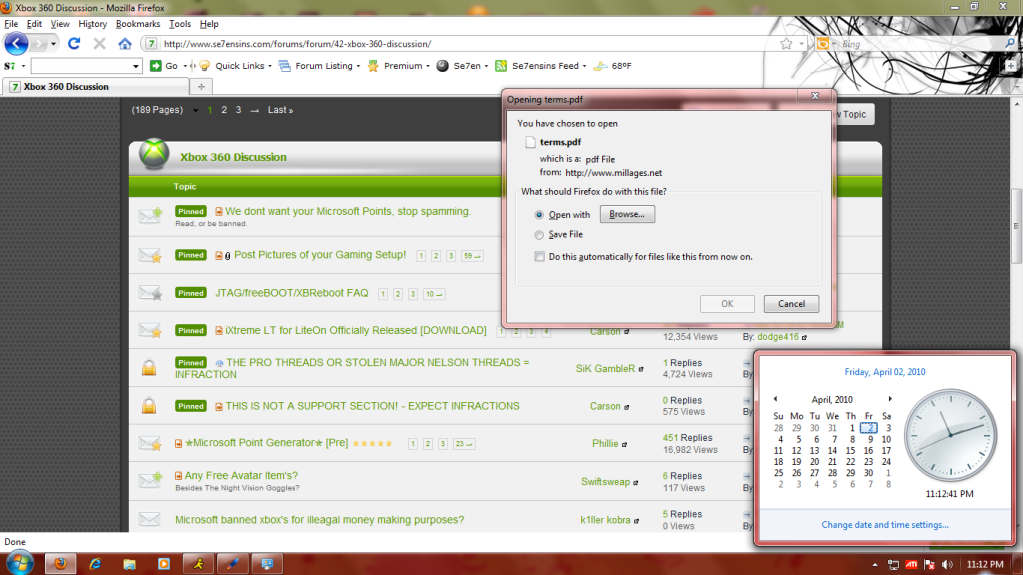The width and height of the screenshot is (1023, 575).
Task: Go to next month in calendar
Action: point(890,399)
